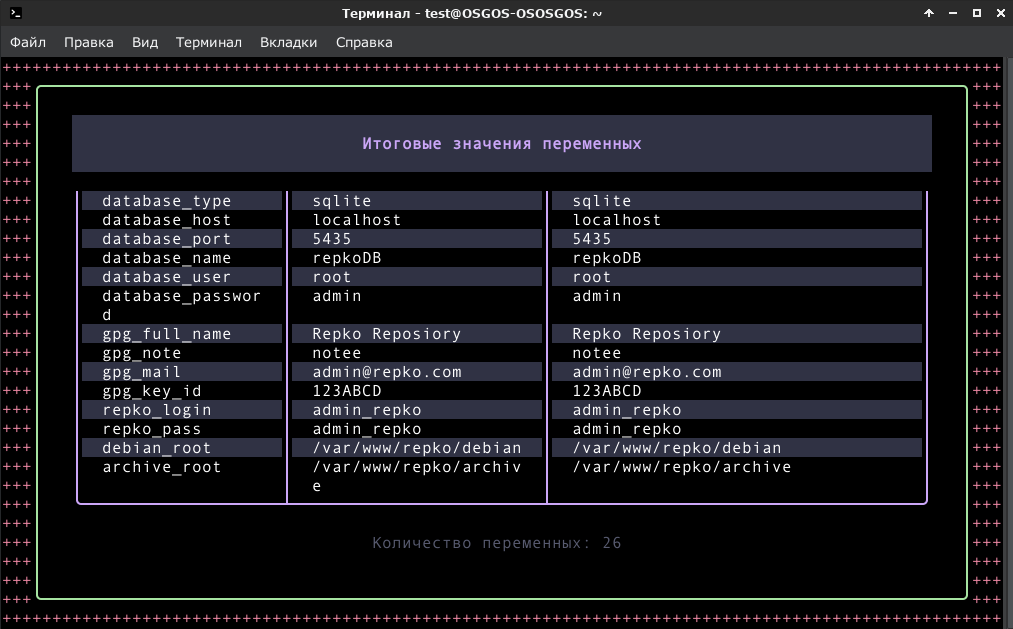Minimize the terminal window
Viewport: 1013px width, 629px height.
pyautogui.click(x=953, y=13)
